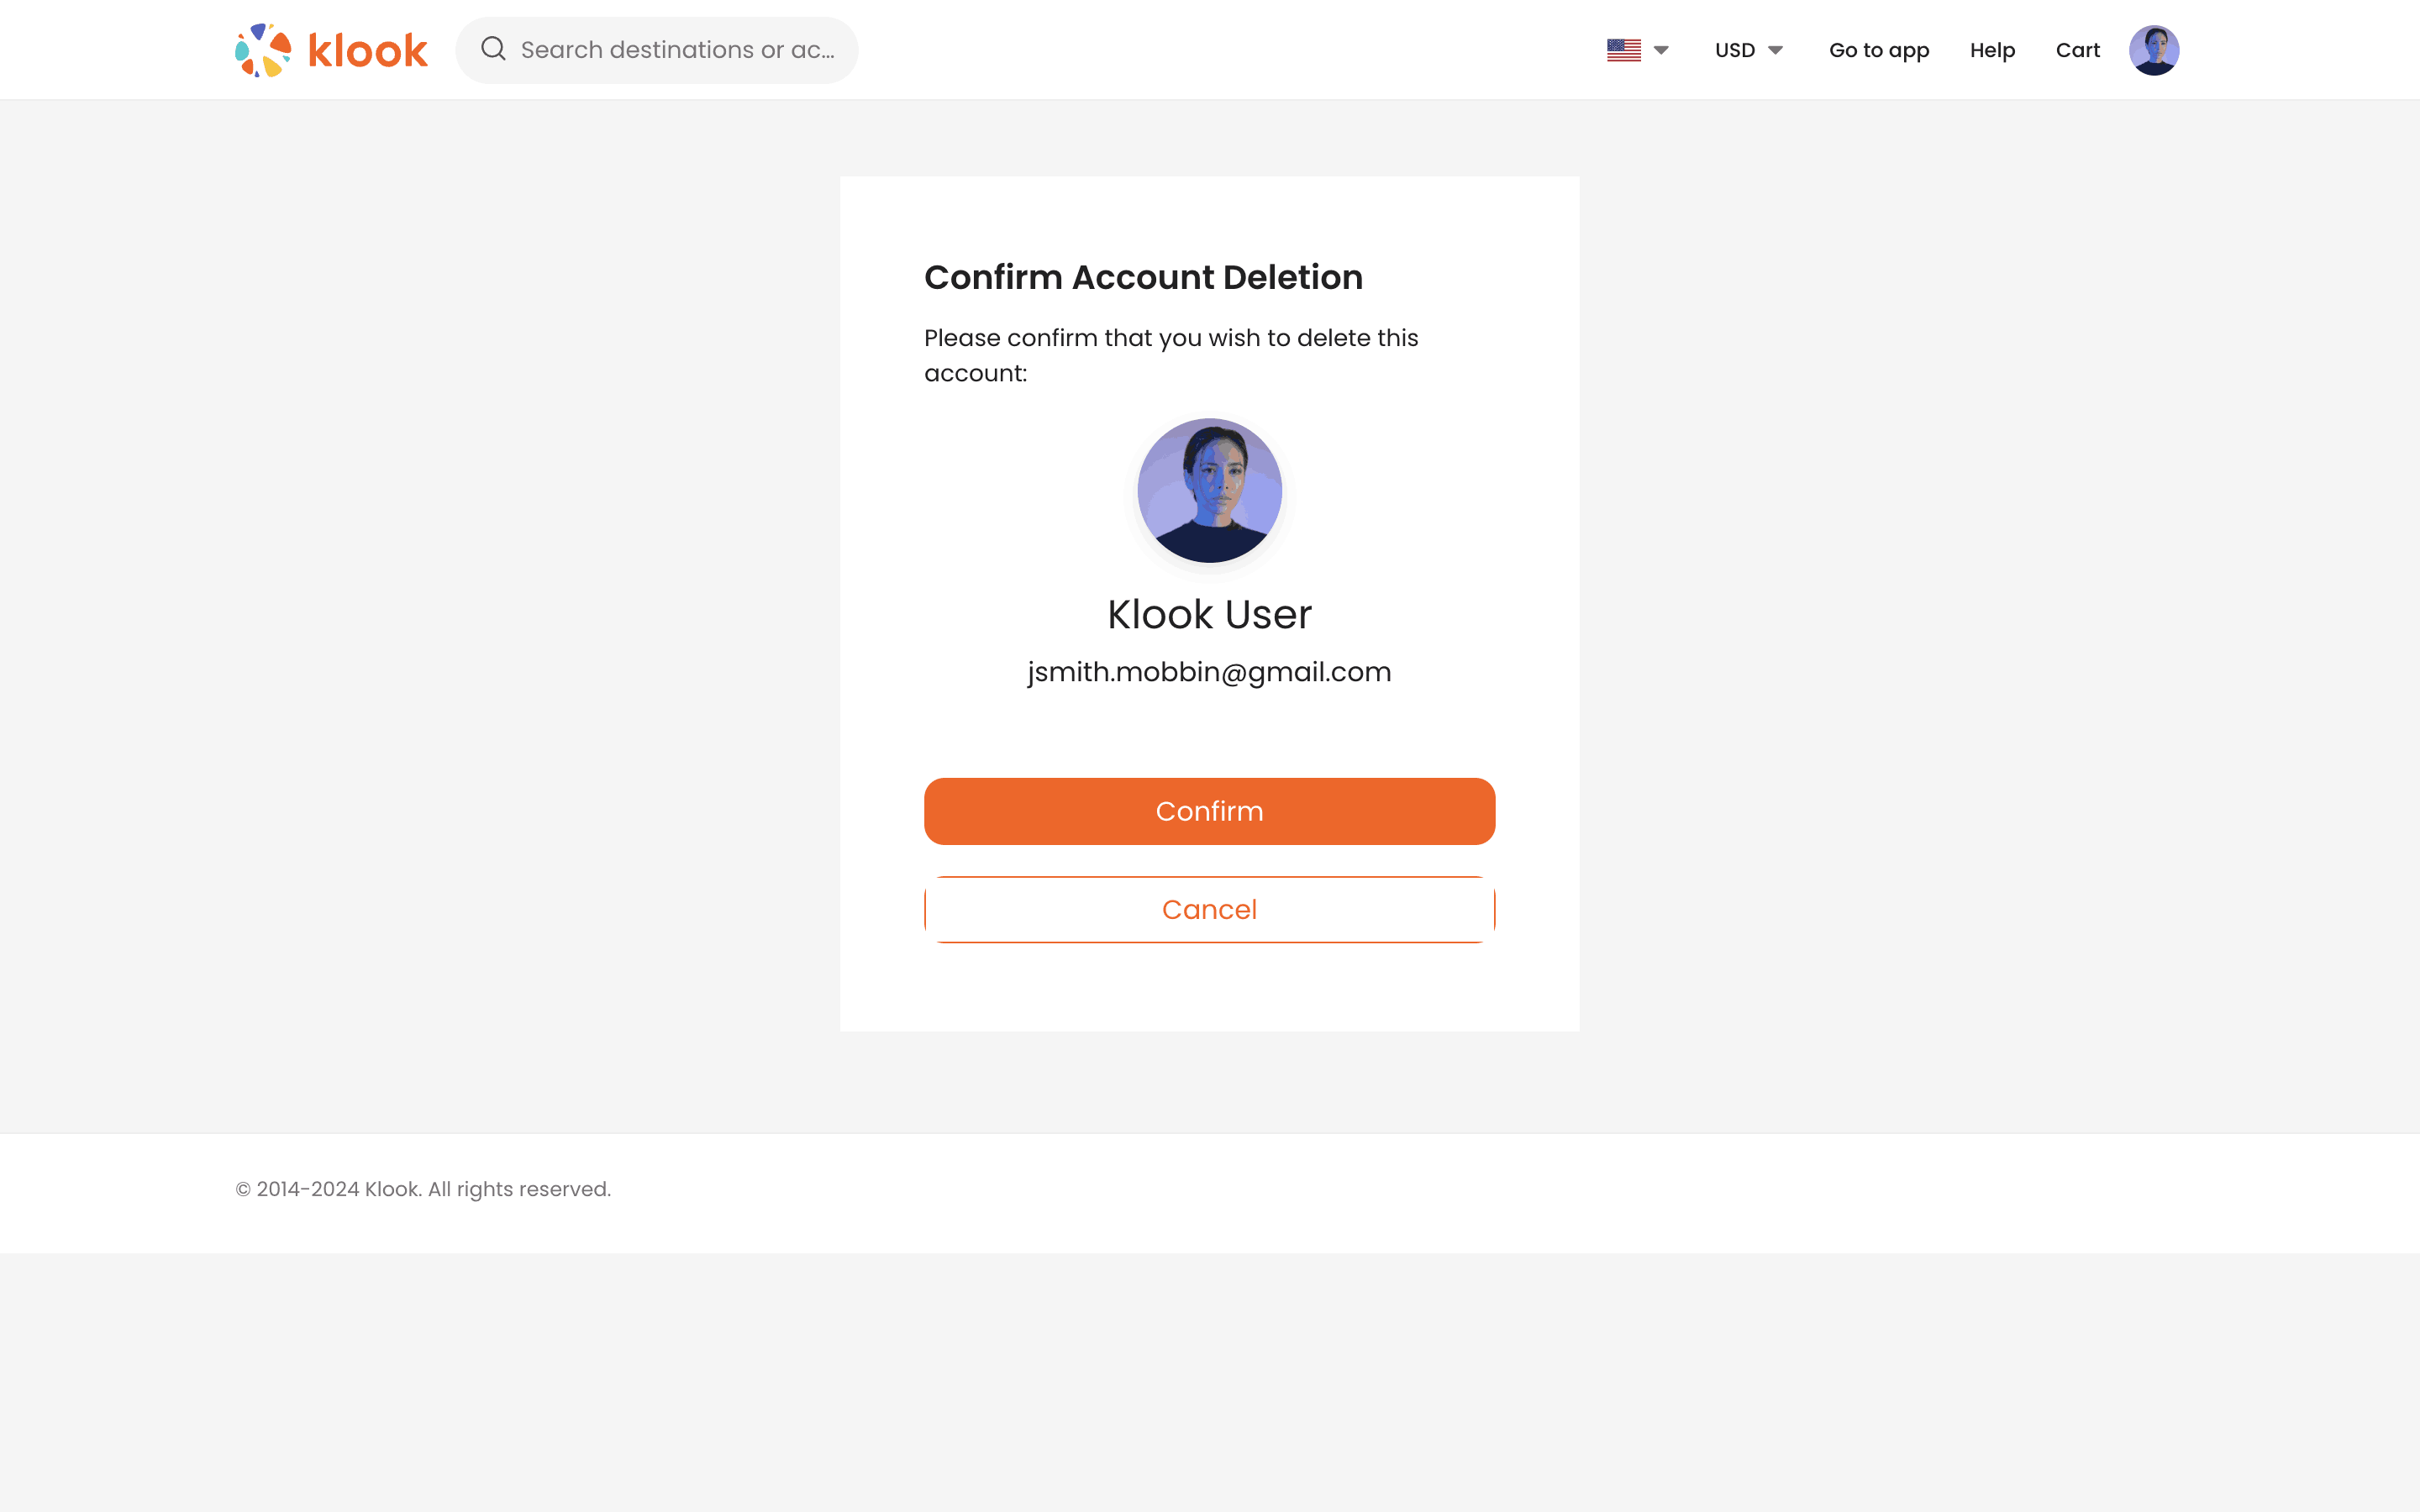Screen dimensions: 2420x1512
Task: Click the jsmith.mobbin@gmail.com email address
Action: [x=1209, y=672]
